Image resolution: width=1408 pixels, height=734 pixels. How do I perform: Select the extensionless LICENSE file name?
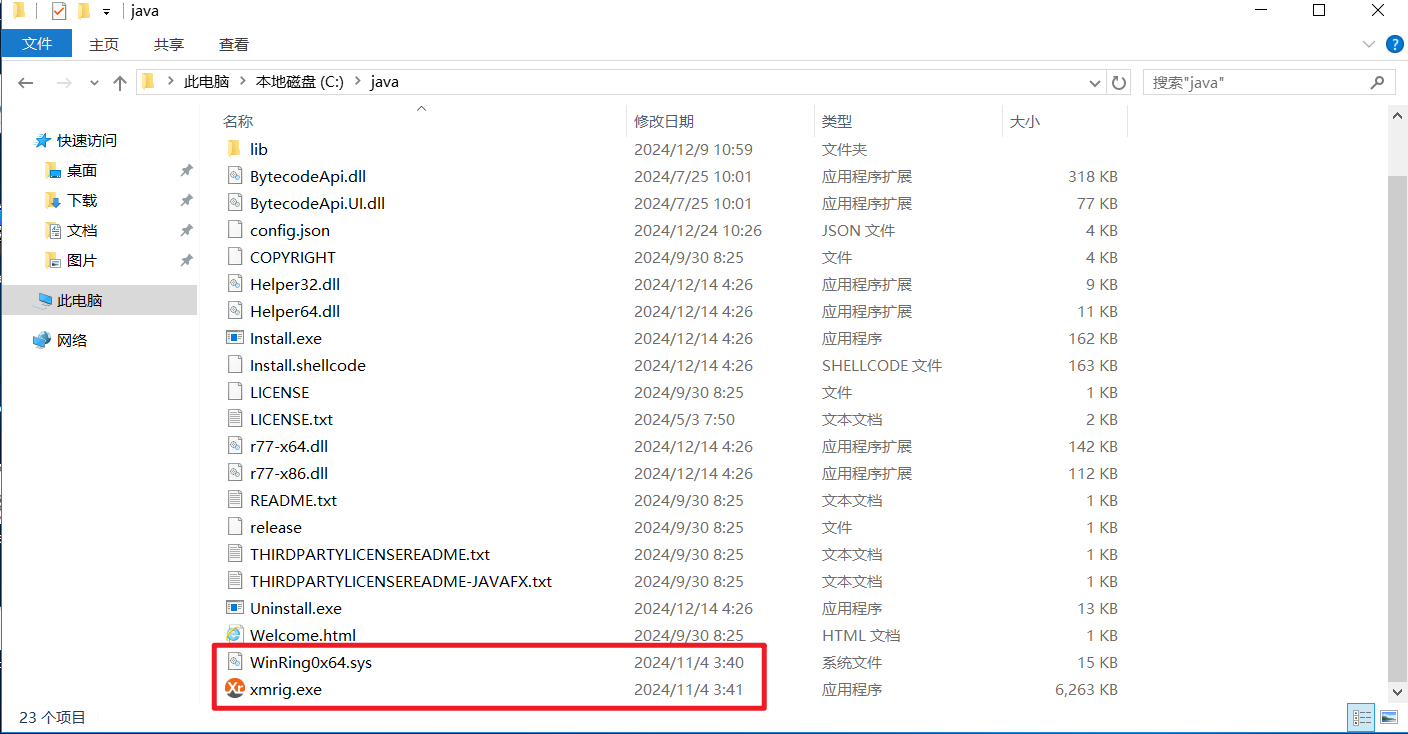point(280,392)
